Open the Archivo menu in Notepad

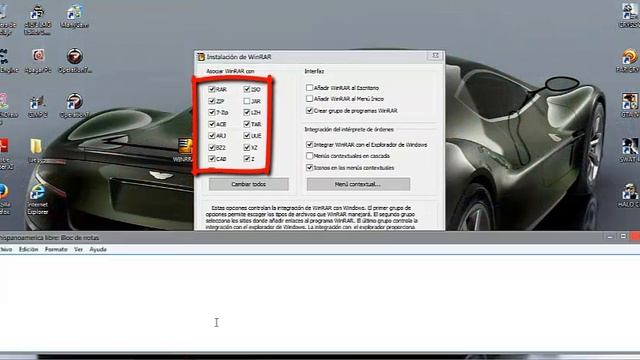pos(6,249)
